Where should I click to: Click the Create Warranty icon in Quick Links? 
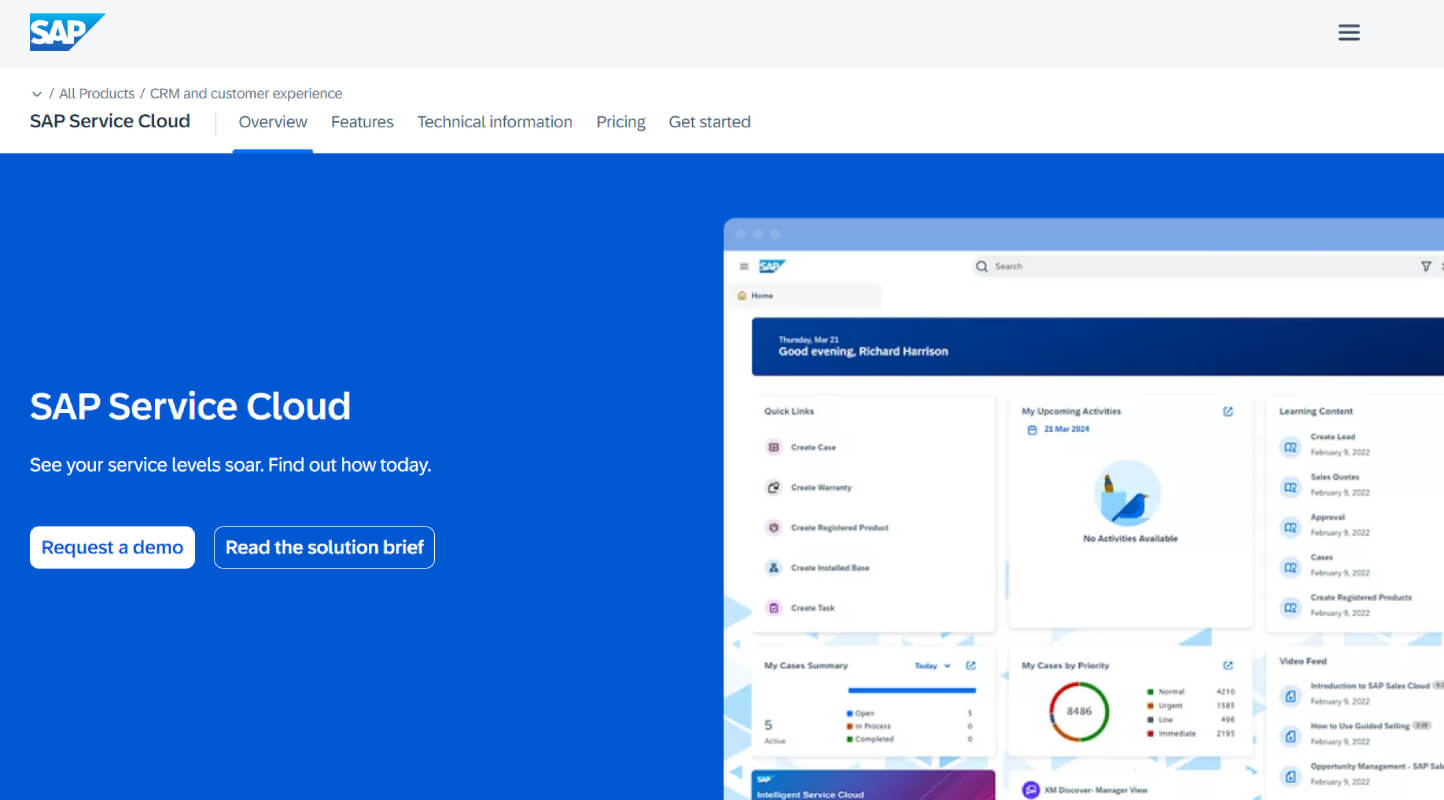pos(773,487)
